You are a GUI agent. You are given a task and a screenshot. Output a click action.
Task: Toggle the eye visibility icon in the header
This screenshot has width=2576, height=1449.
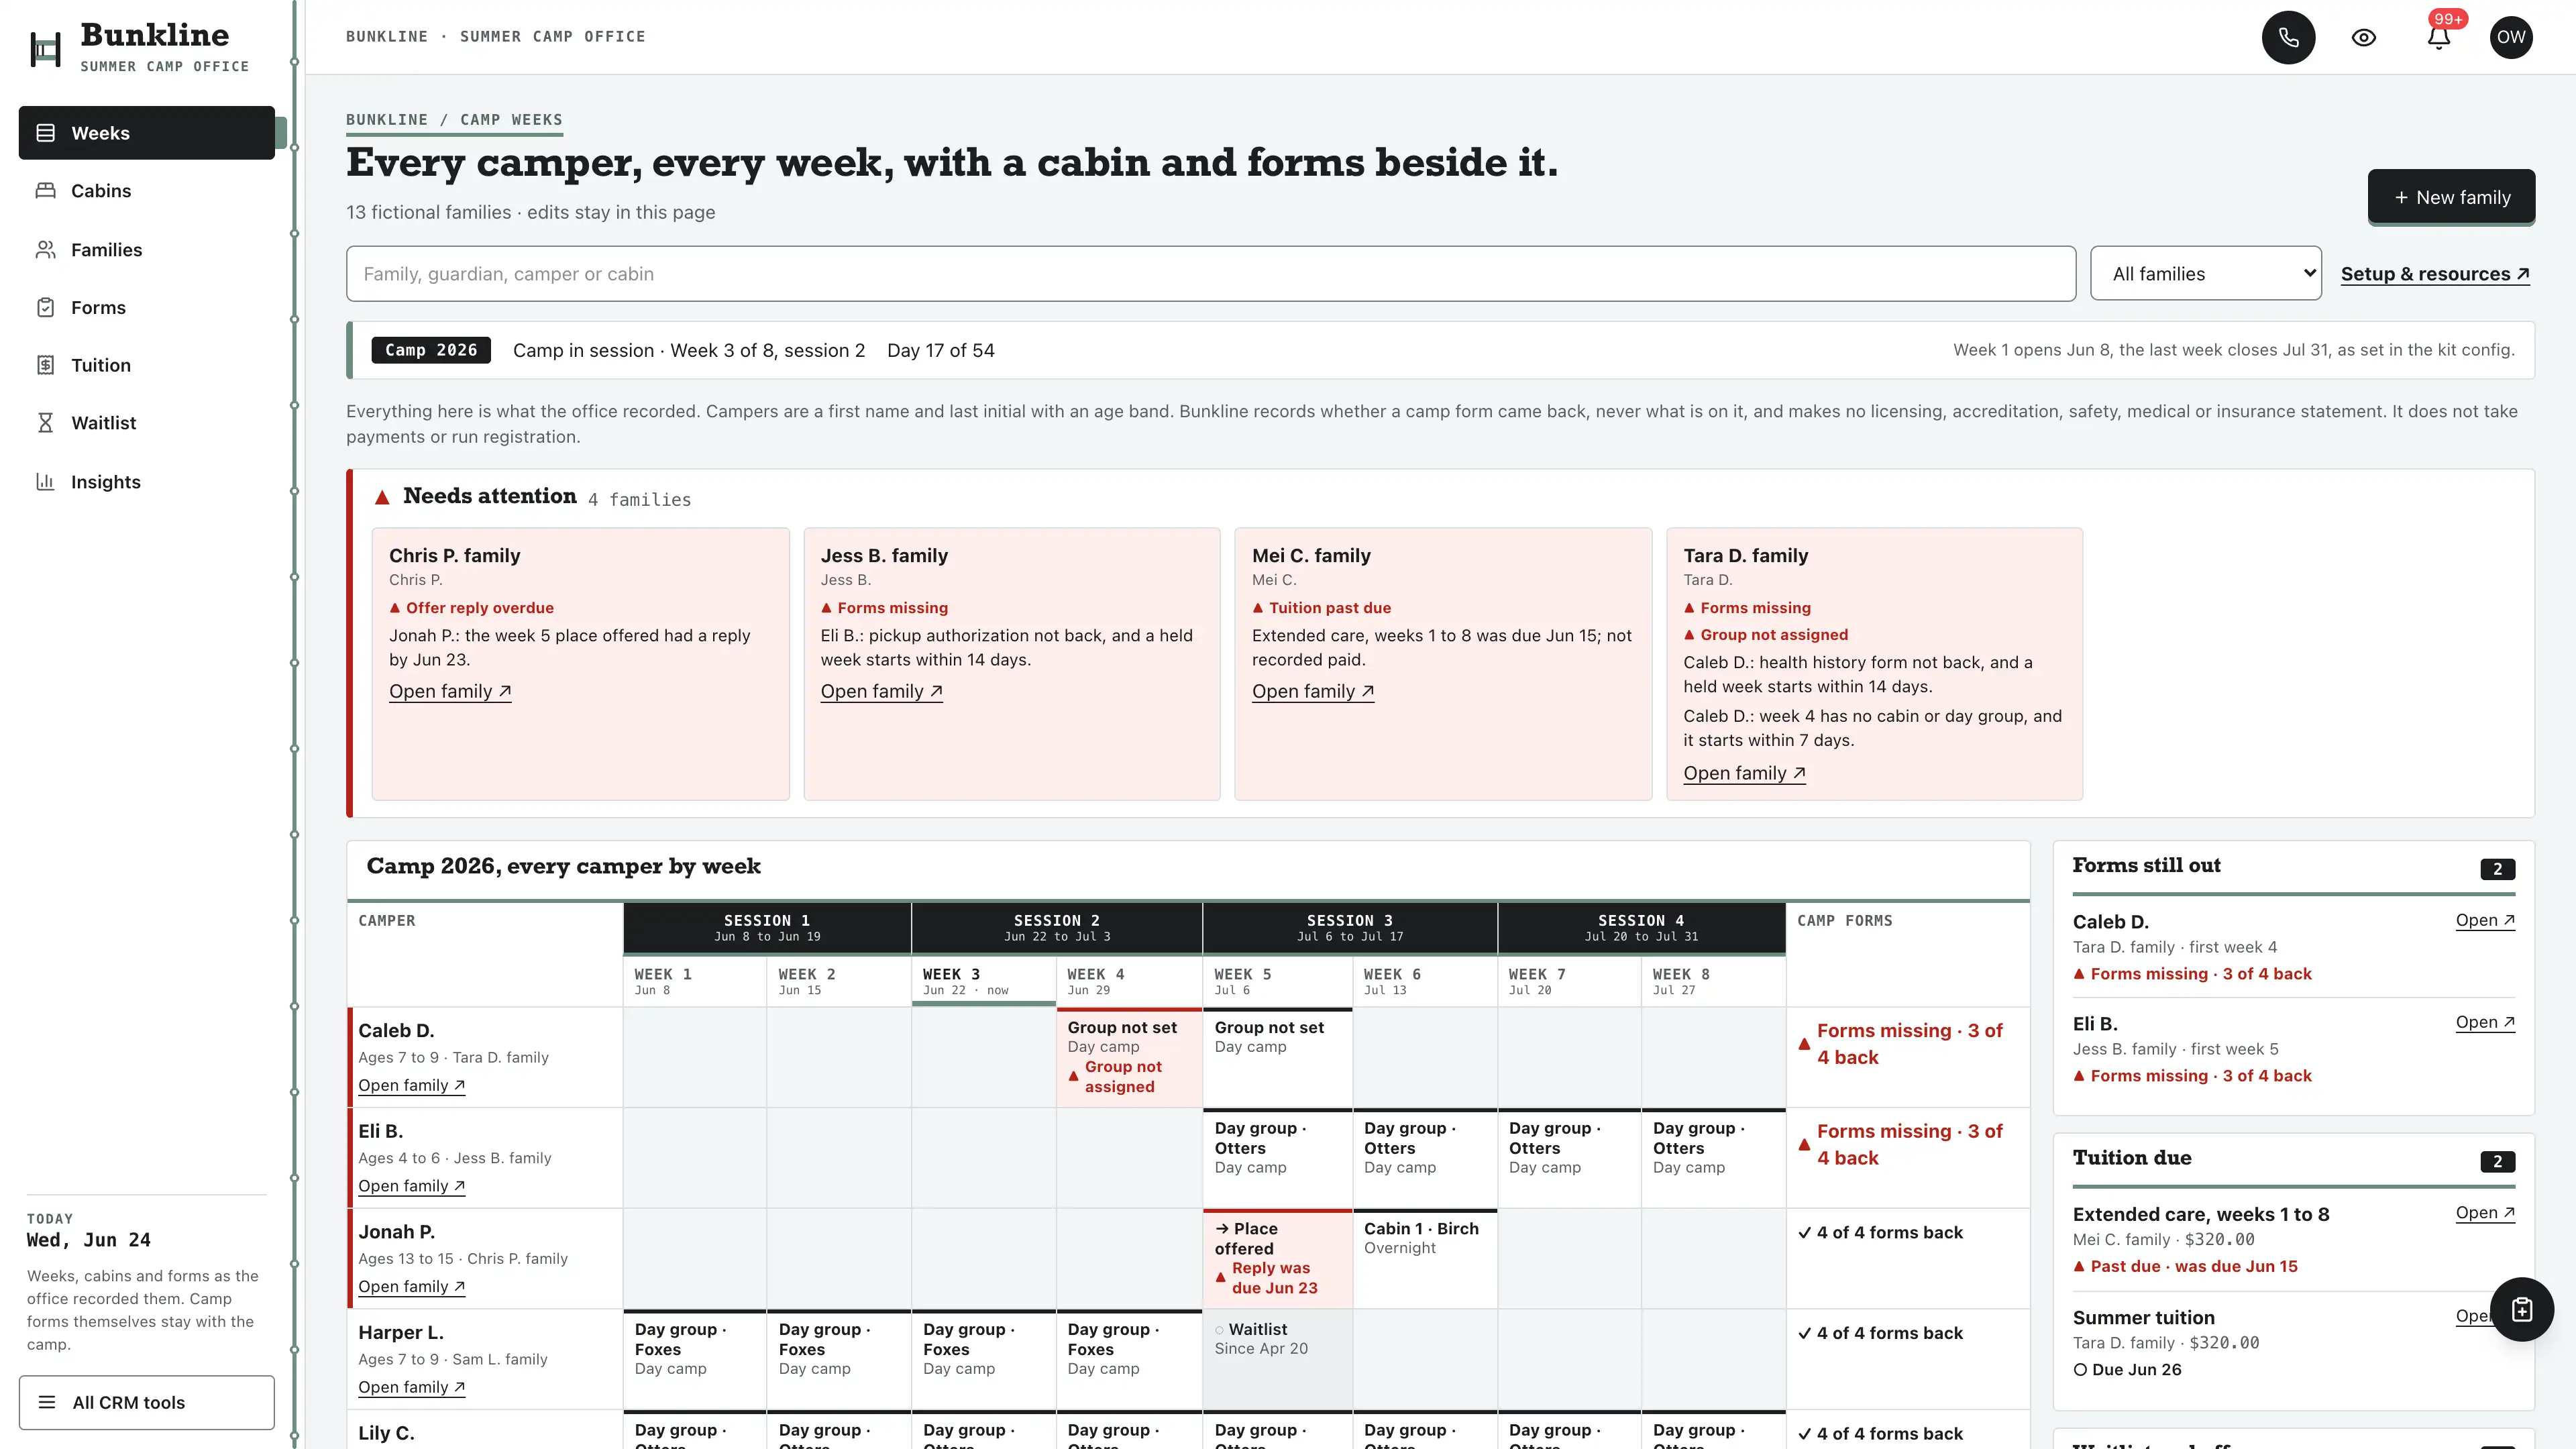(x=2363, y=37)
